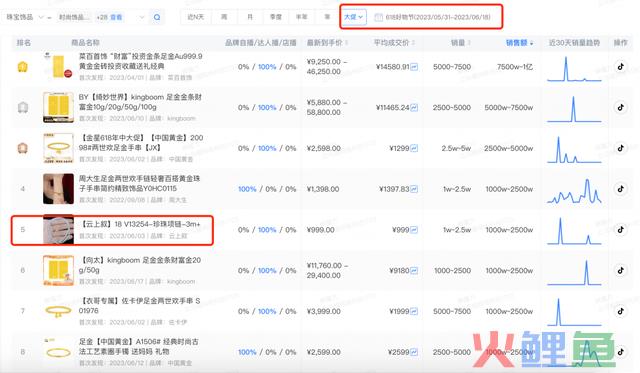Image resolution: width=640 pixels, height=373 pixels.
Task: Click the magnifier search icon in filter bar
Action: 157,17
